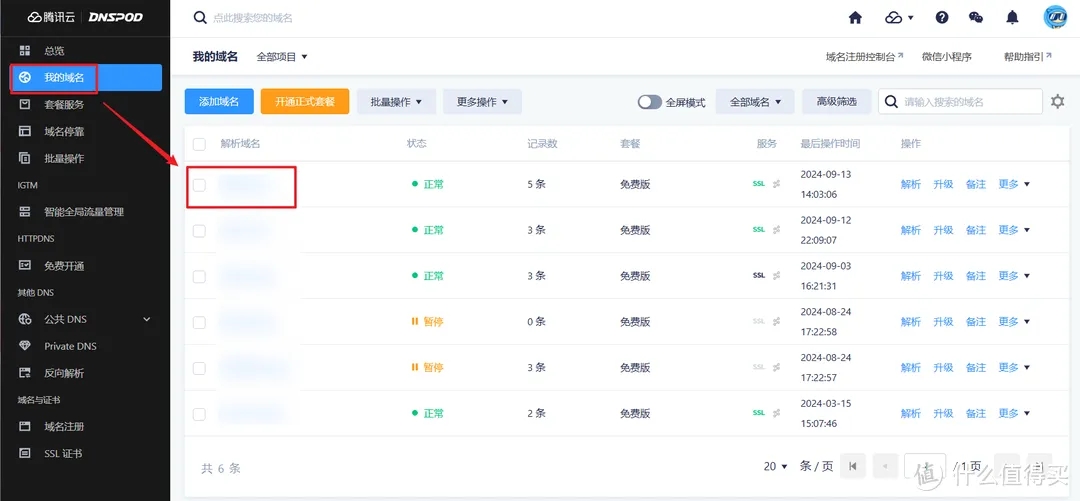Focus the top domain search field
1080x501 pixels.
click(x=400, y=18)
